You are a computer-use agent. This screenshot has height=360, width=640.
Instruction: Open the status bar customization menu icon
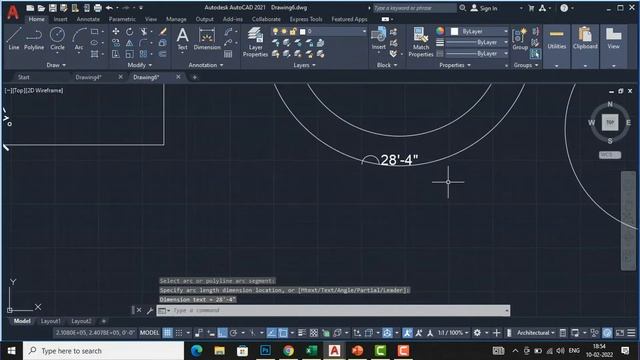pos(631,333)
